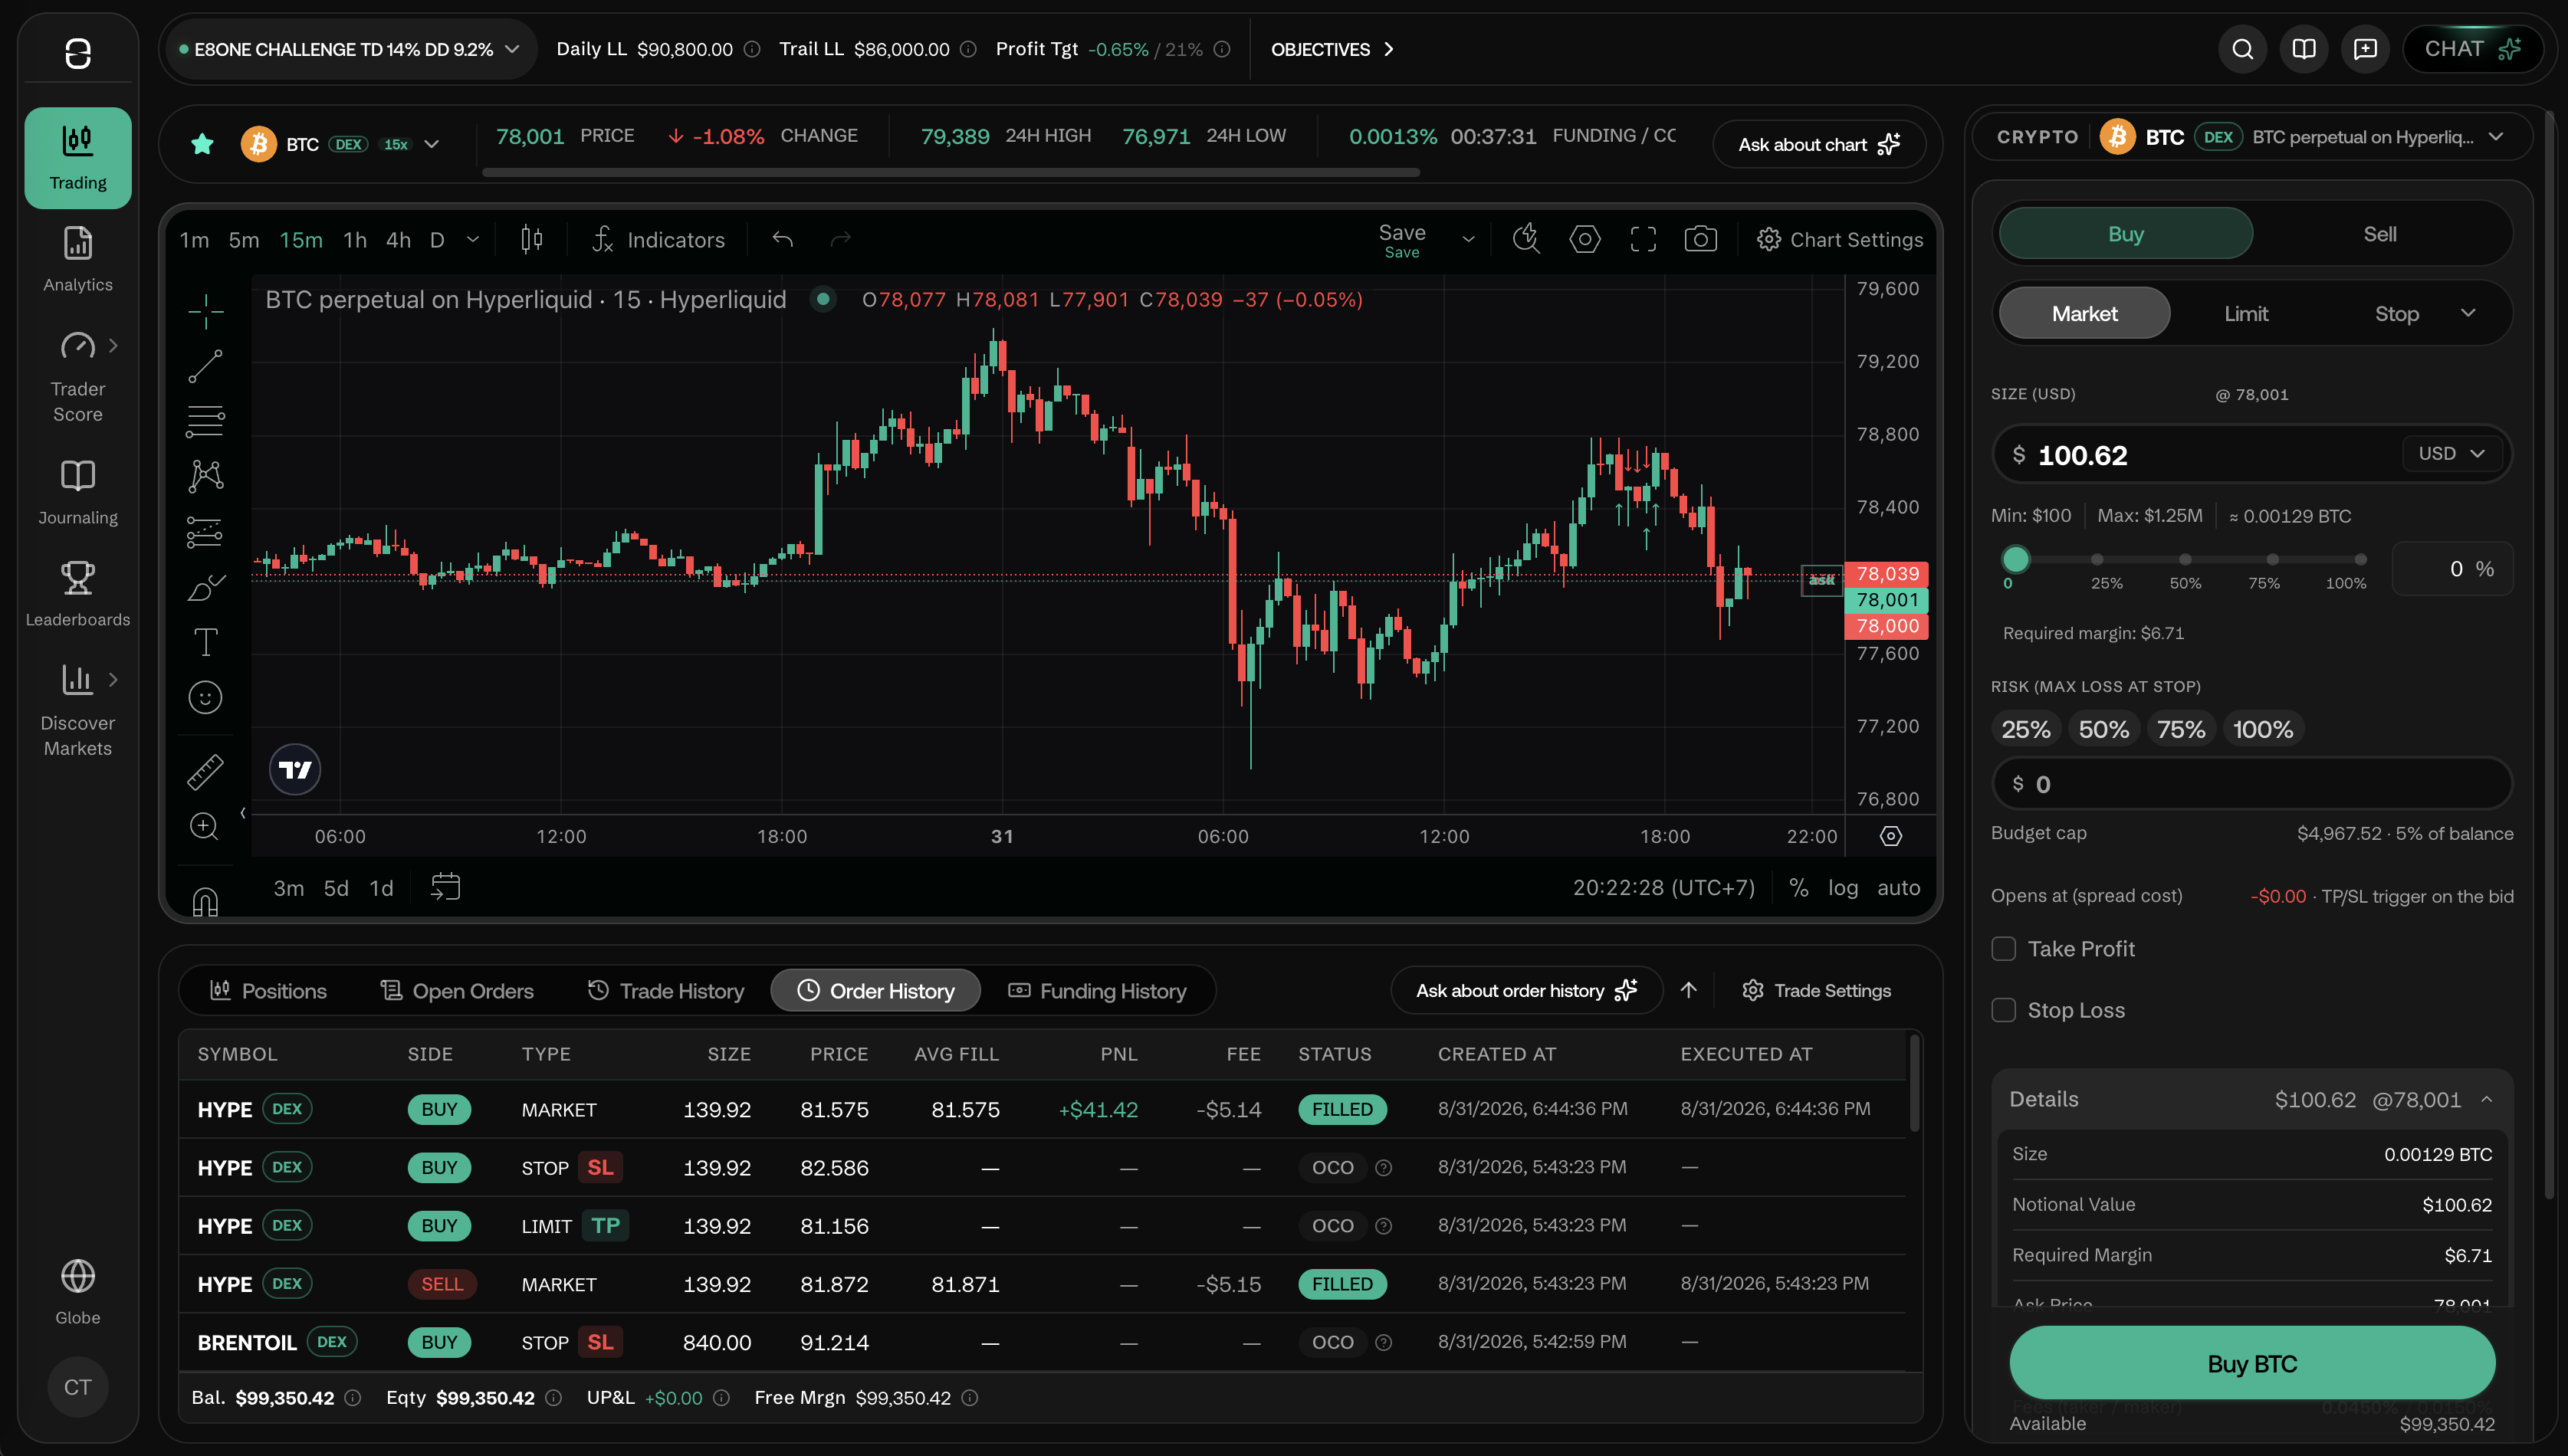Viewport: 2568px width, 1456px height.
Task: Toggle the magnet snapping mode
Action: 205,902
